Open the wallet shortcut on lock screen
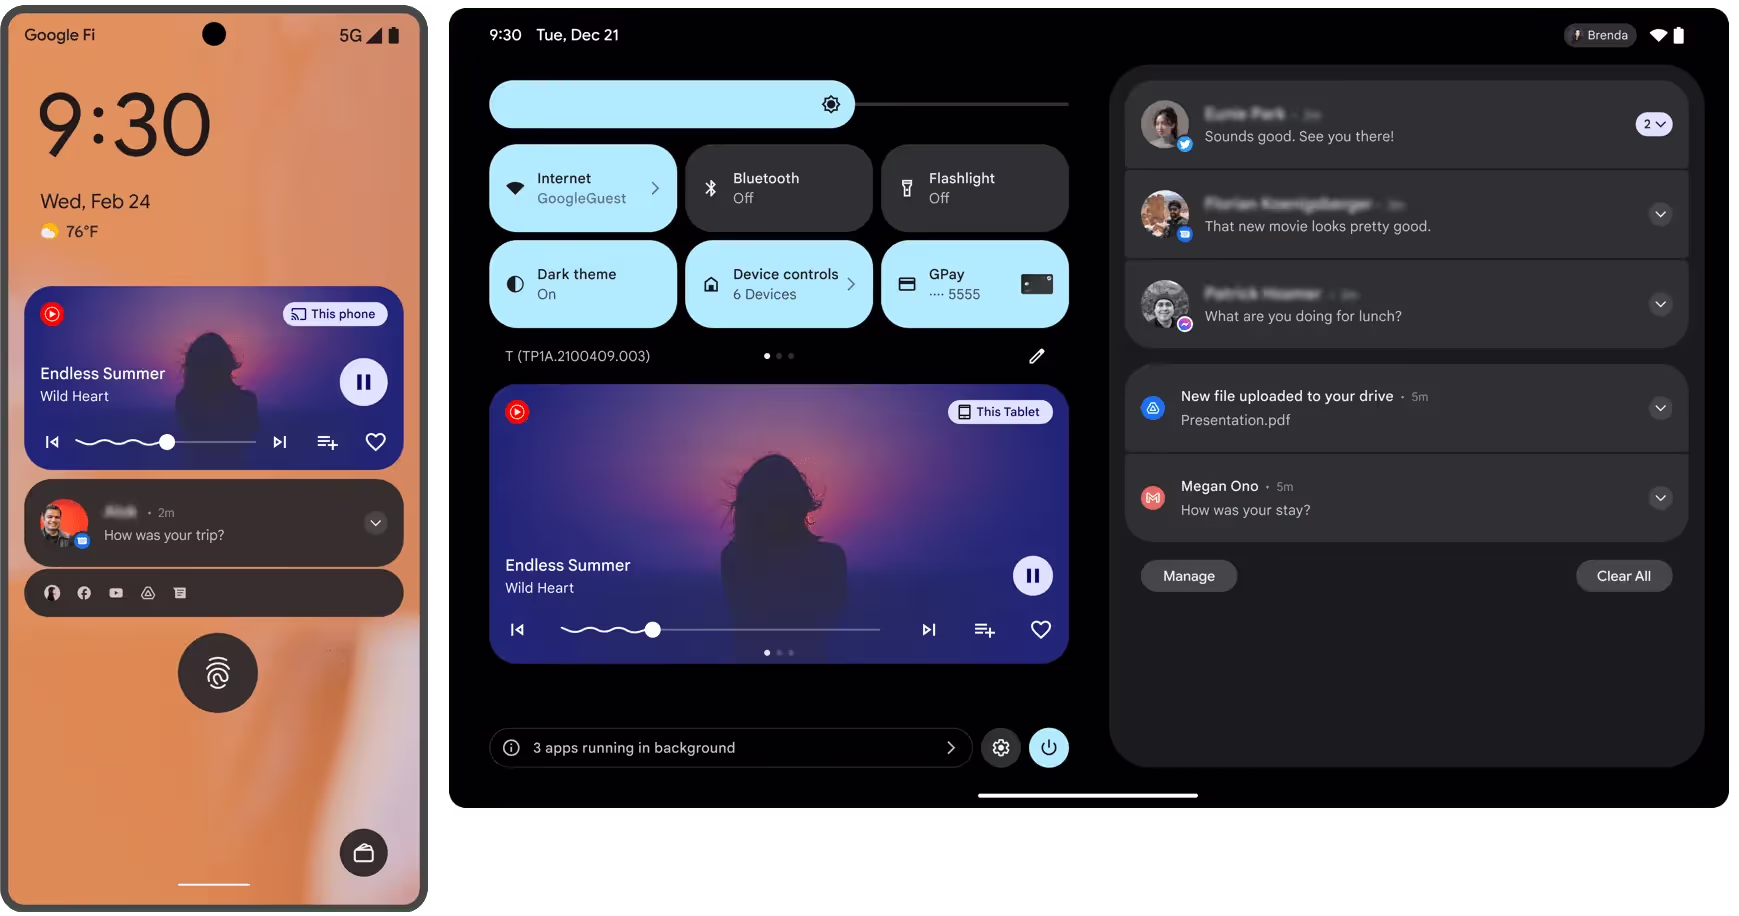The image size is (1739, 916). coord(364,853)
